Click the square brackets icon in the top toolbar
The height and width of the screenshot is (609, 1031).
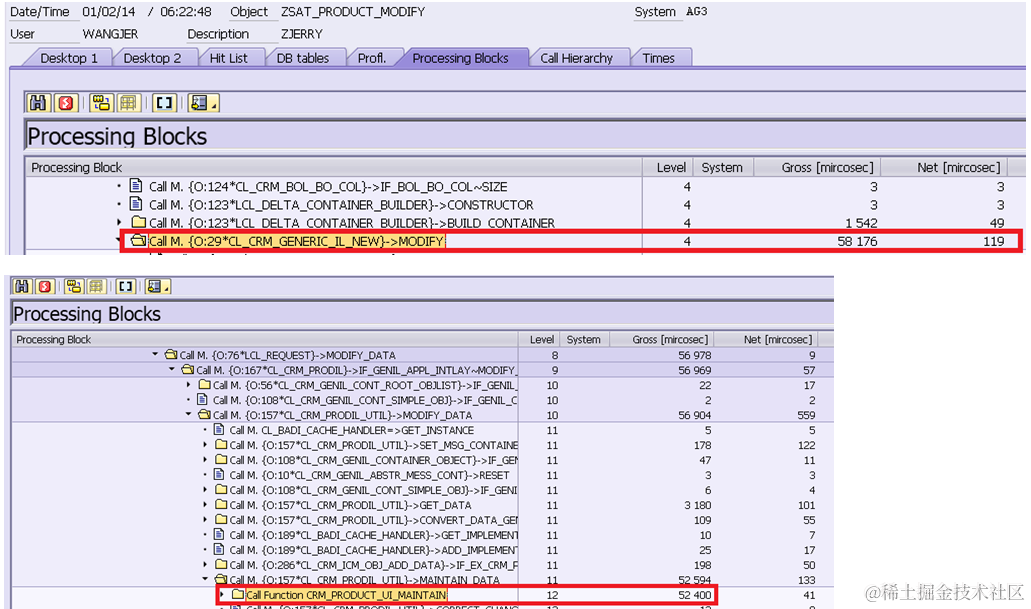point(164,103)
